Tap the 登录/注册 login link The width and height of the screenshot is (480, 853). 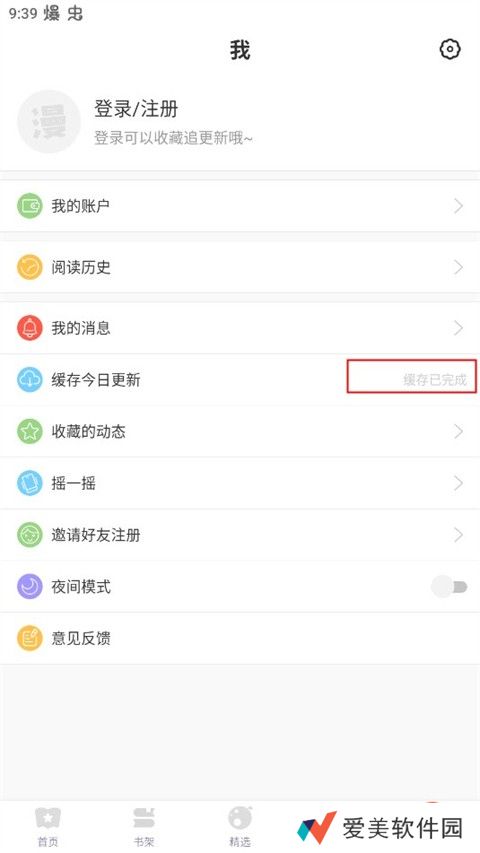(x=136, y=109)
